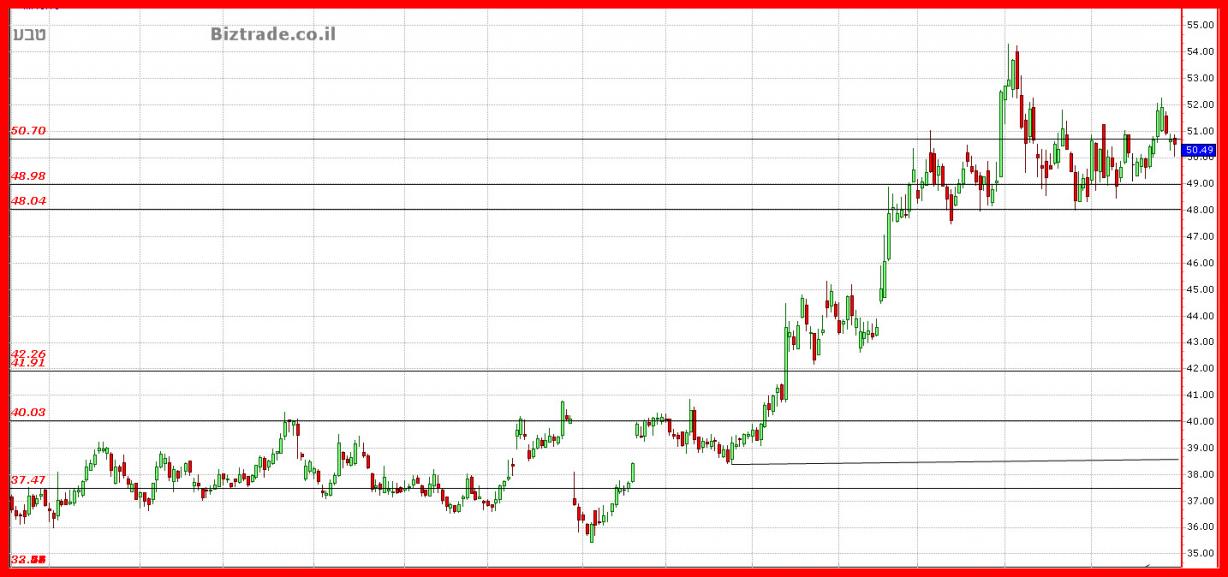Select the 35.00 price axis value

pyautogui.click(x=1199, y=553)
